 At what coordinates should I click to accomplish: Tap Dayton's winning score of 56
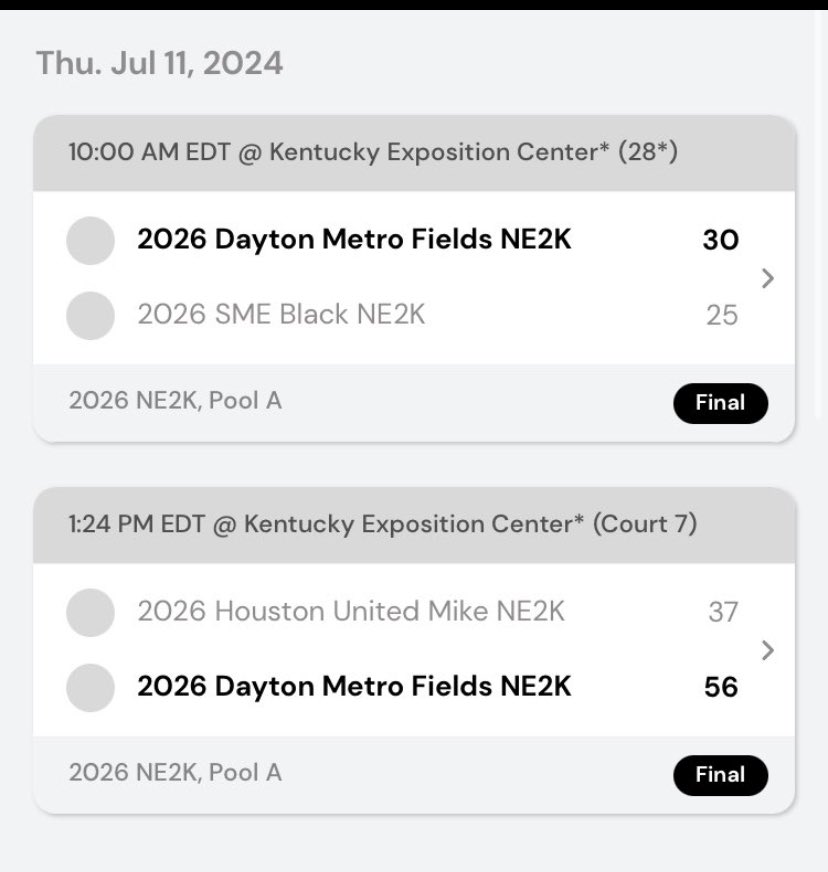coord(720,687)
